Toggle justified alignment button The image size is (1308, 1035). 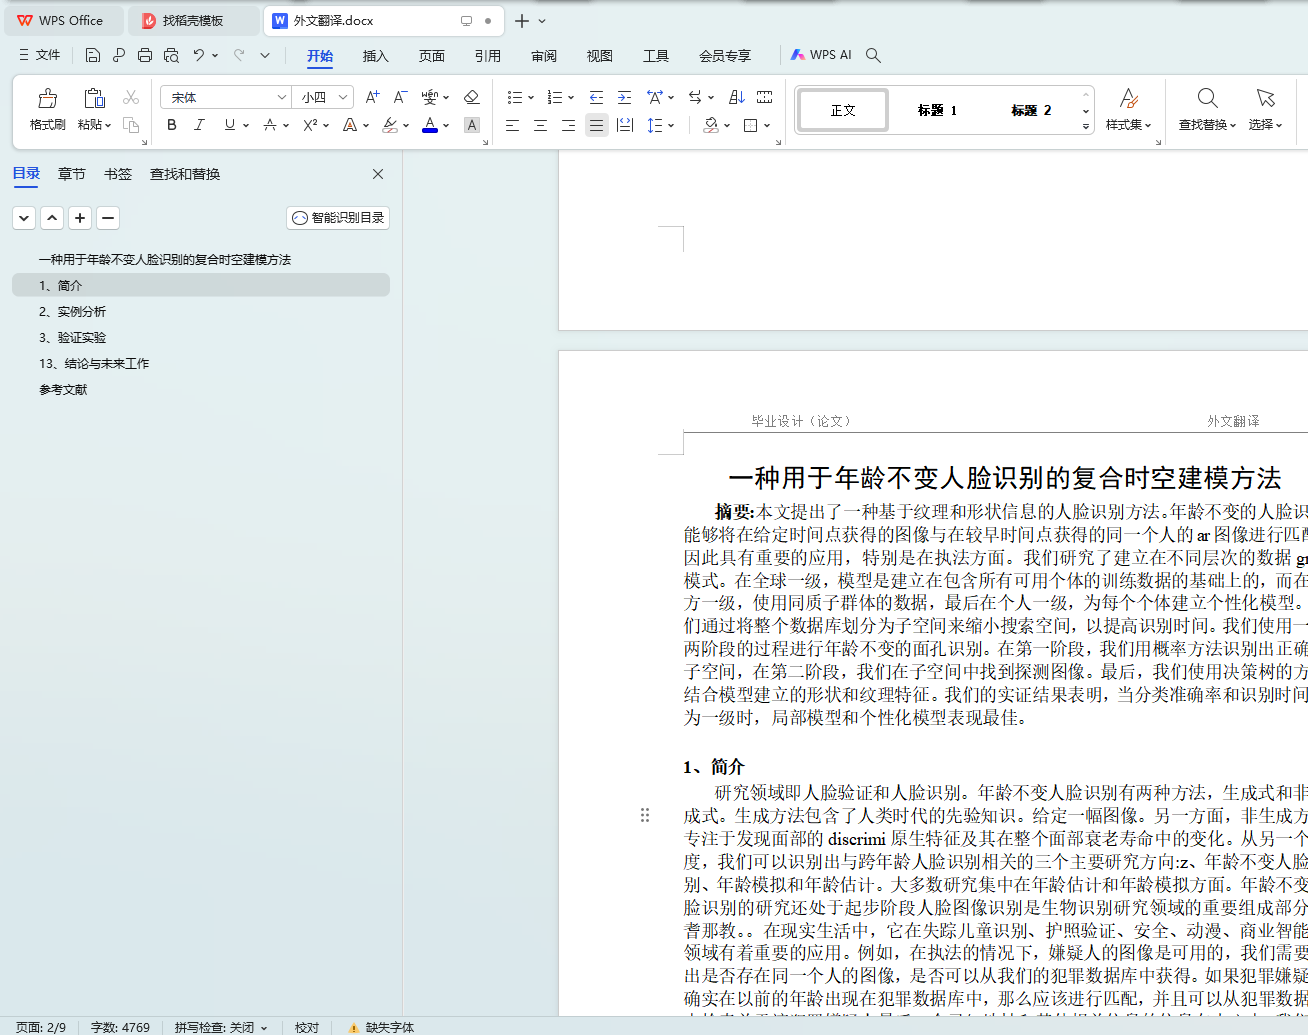pos(597,125)
